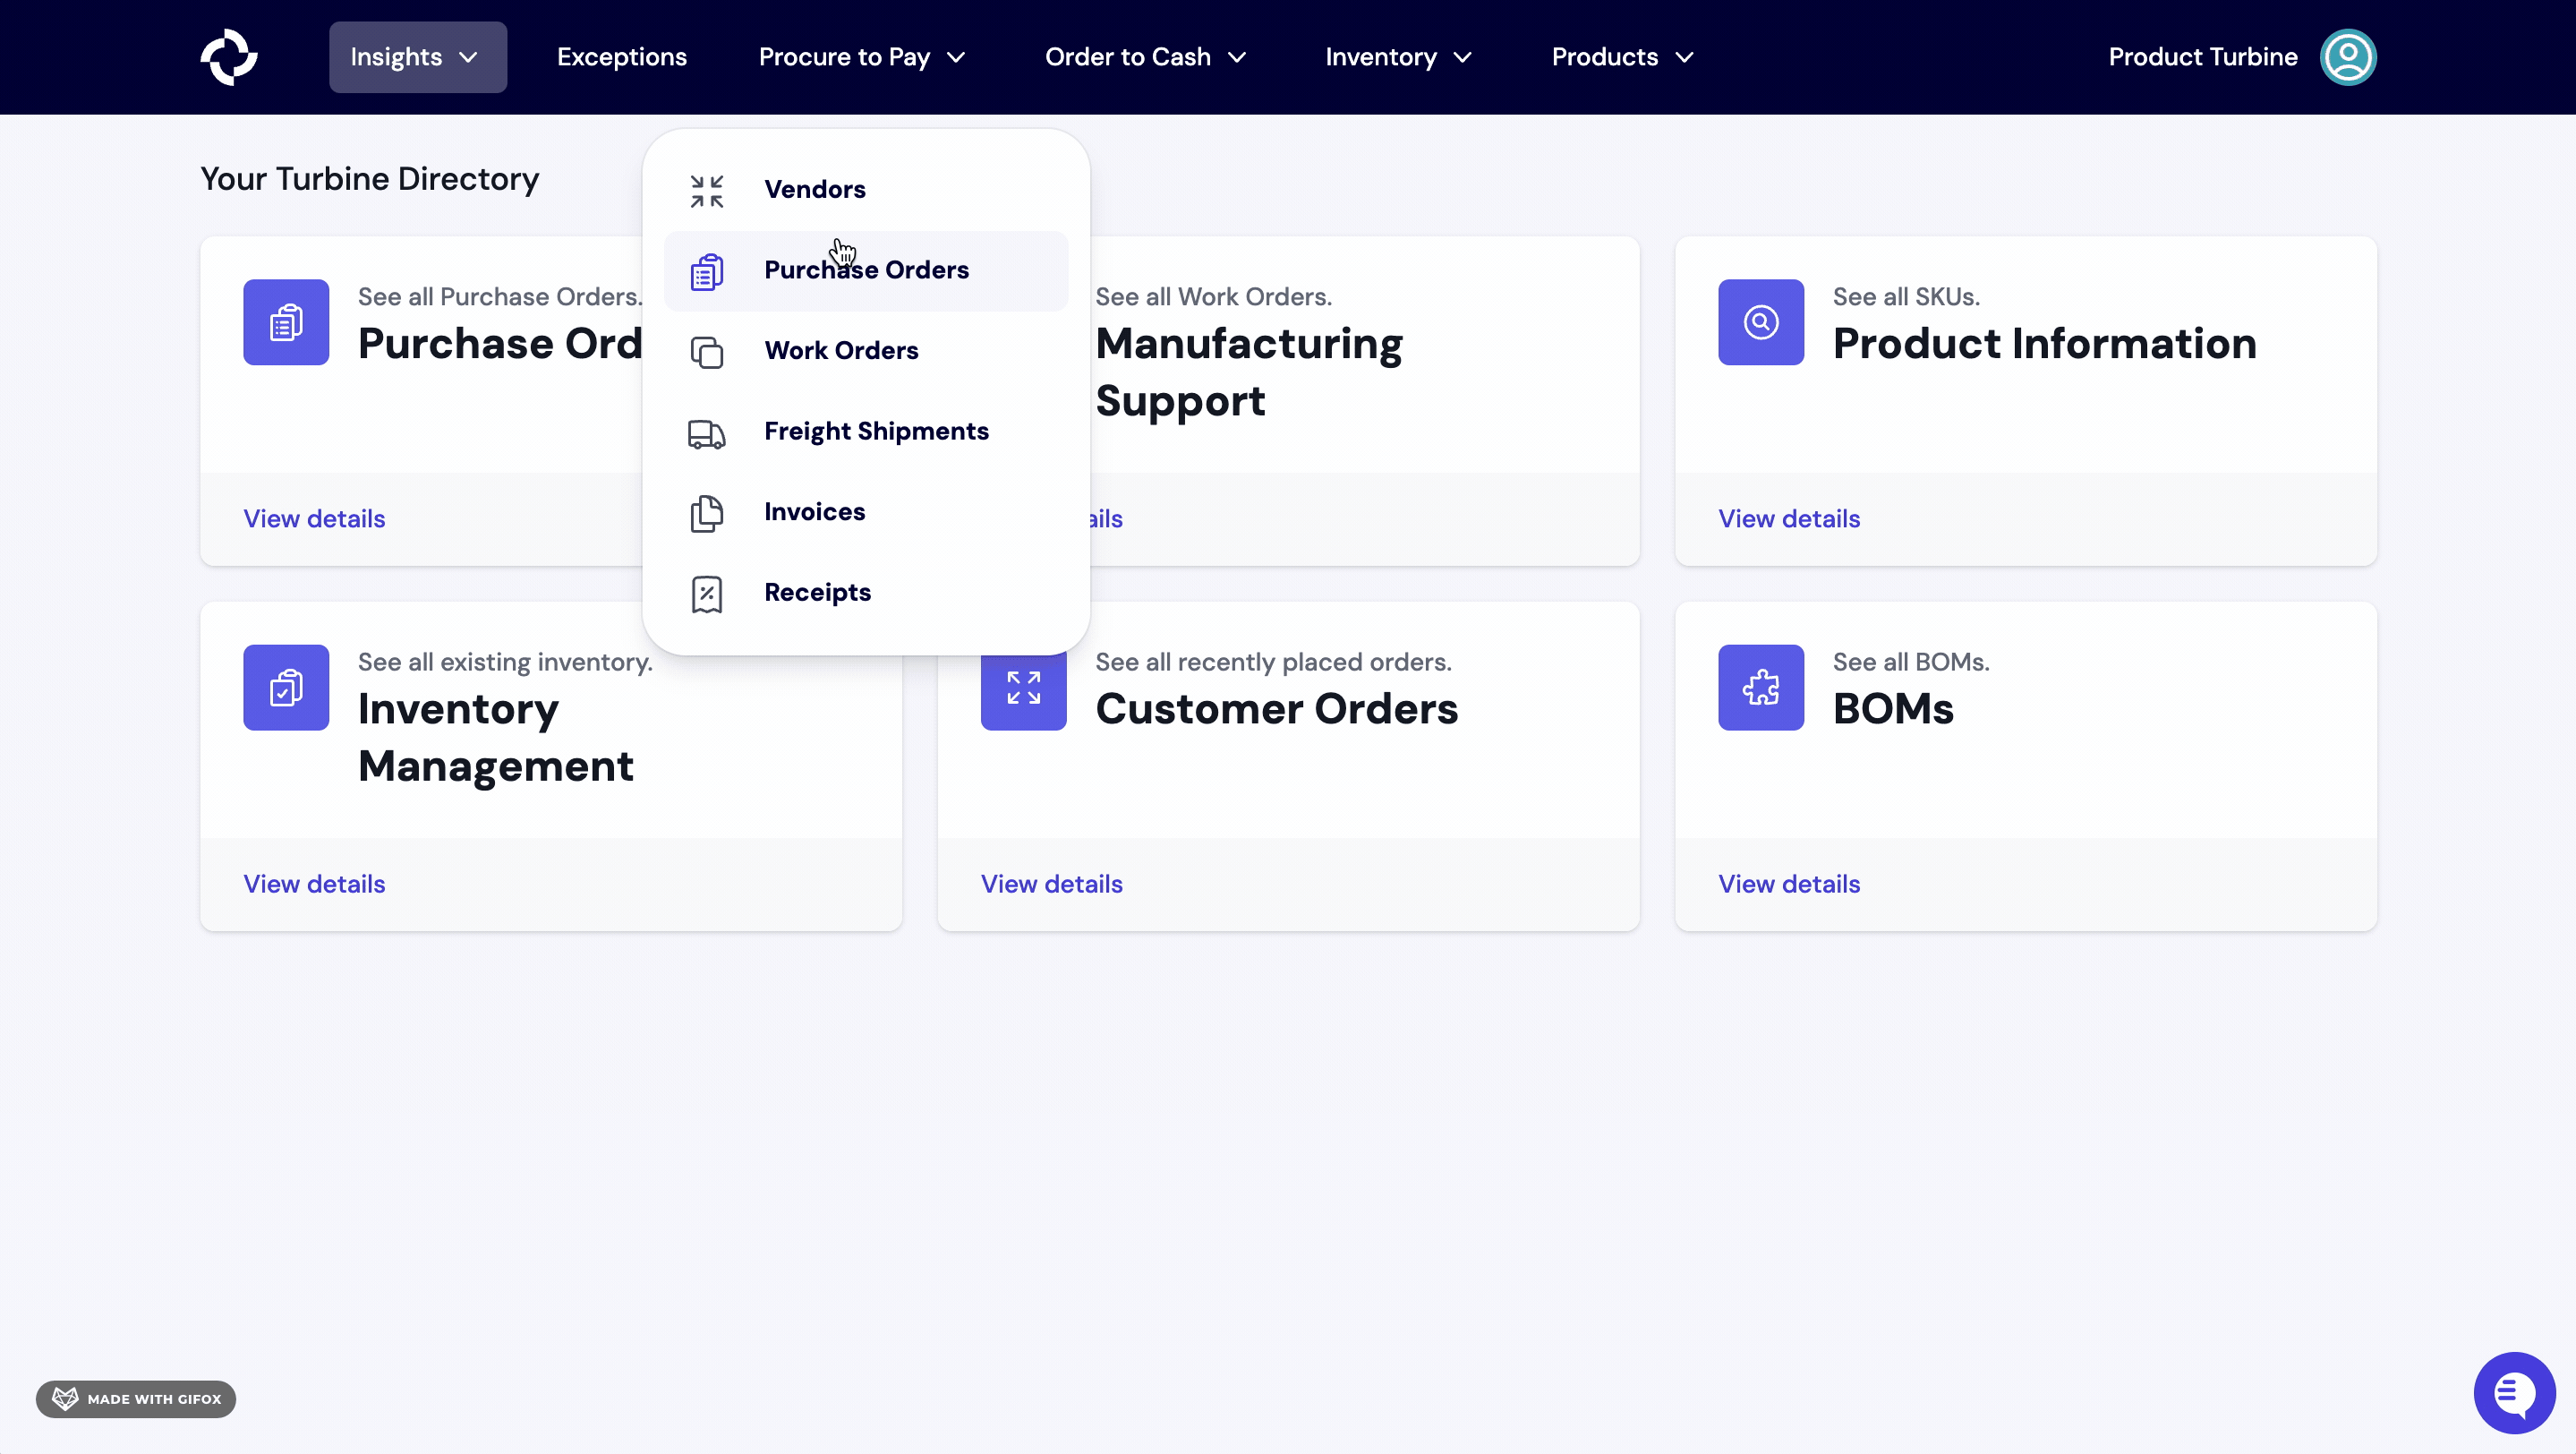
Task: Click the BOMs puzzle piece icon
Action: point(1760,687)
